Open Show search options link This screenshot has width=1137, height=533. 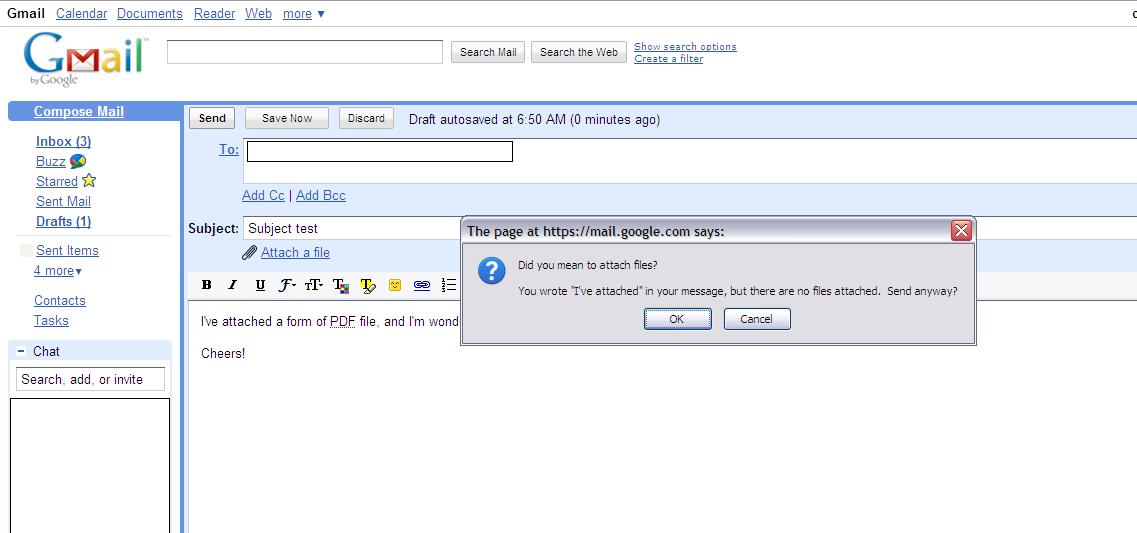(x=685, y=46)
